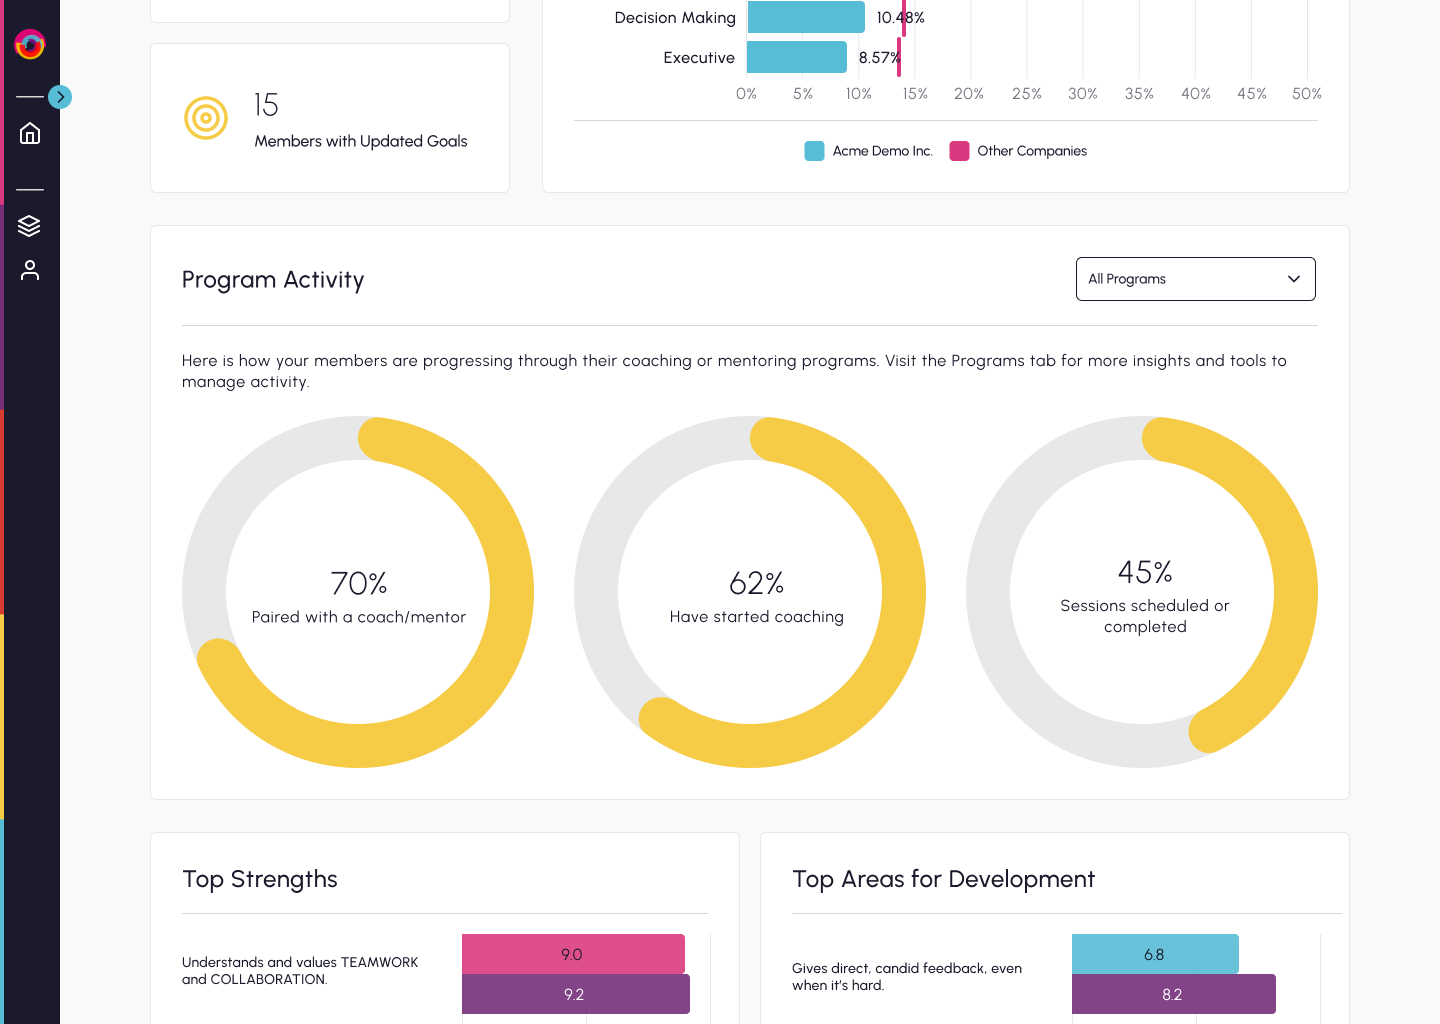Click the 70% Paired with coach donut
The width and height of the screenshot is (1440, 1024).
(358, 592)
